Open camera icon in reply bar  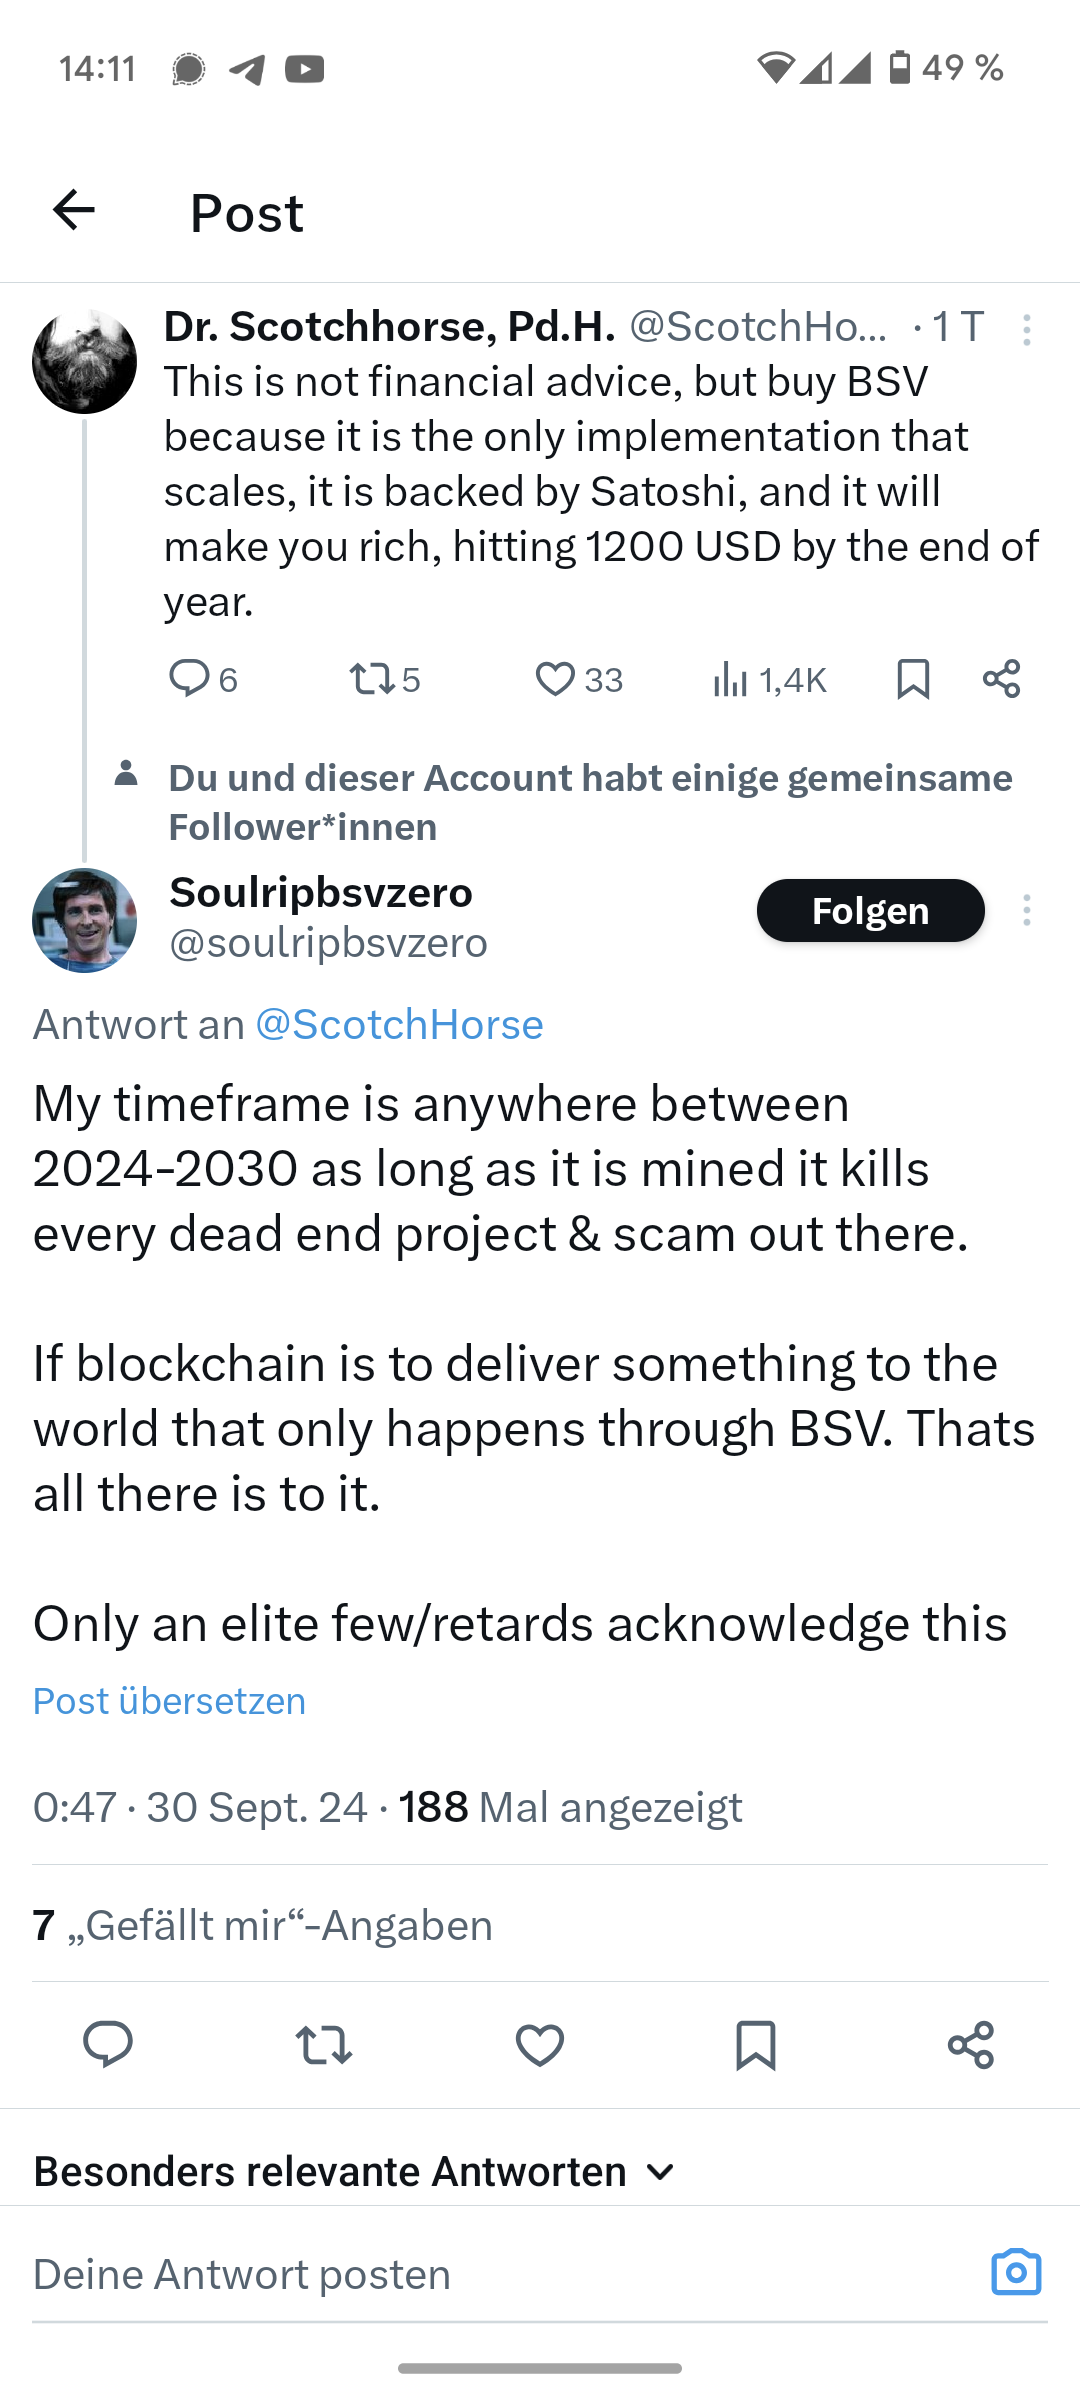click(1016, 2273)
